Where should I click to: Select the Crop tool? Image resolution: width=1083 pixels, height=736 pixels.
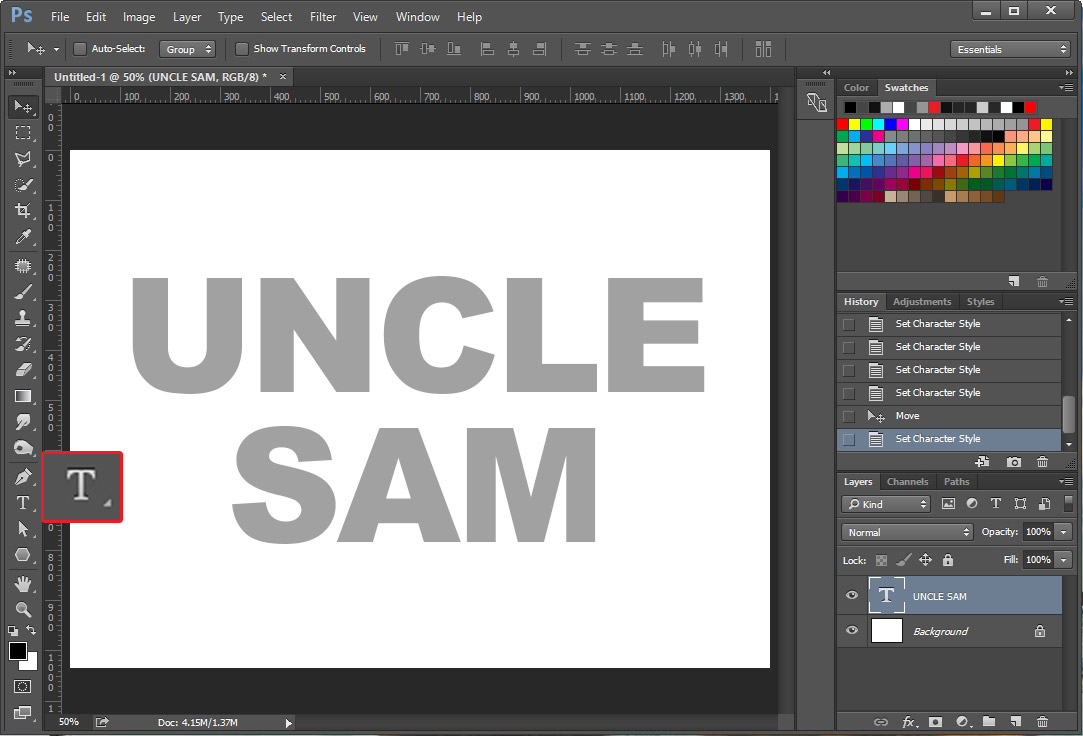pos(22,211)
